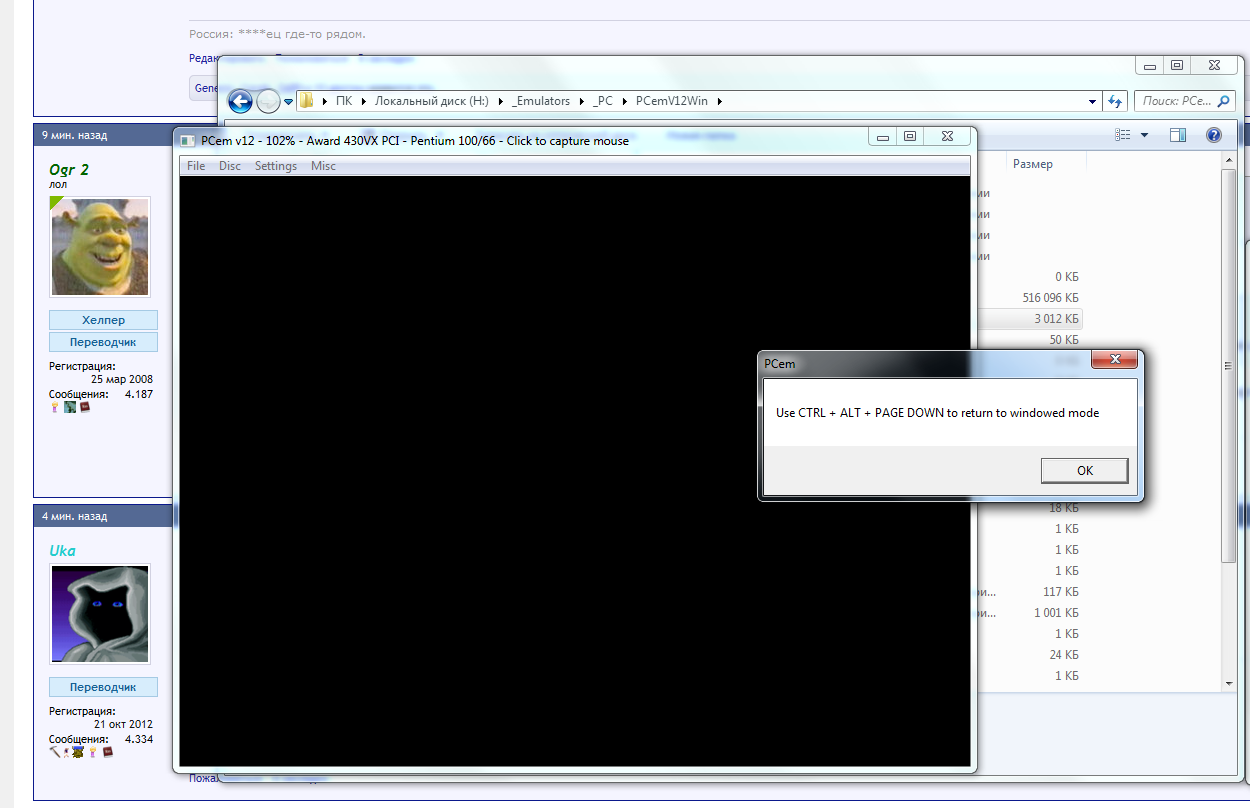Go forward in the Explorer window
This screenshot has height=808, width=1250.
[x=268, y=101]
